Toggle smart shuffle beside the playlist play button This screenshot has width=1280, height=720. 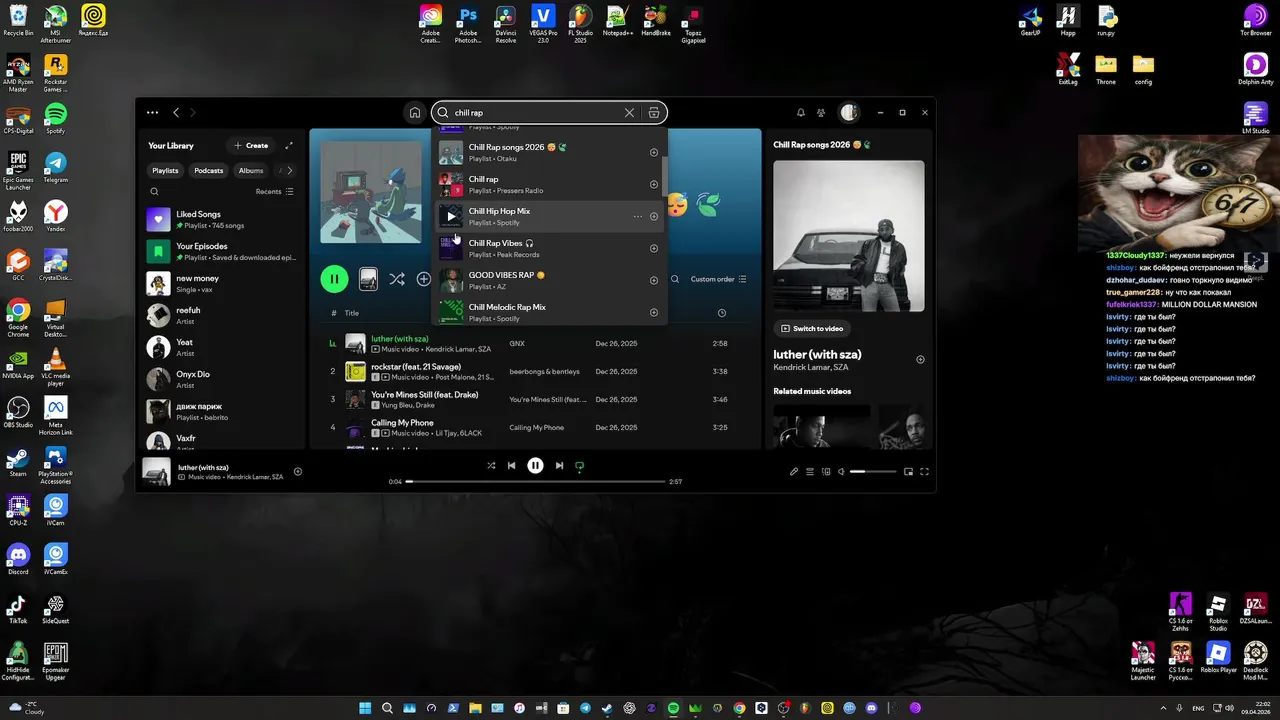pyautogui.click(x=397, y=279)
